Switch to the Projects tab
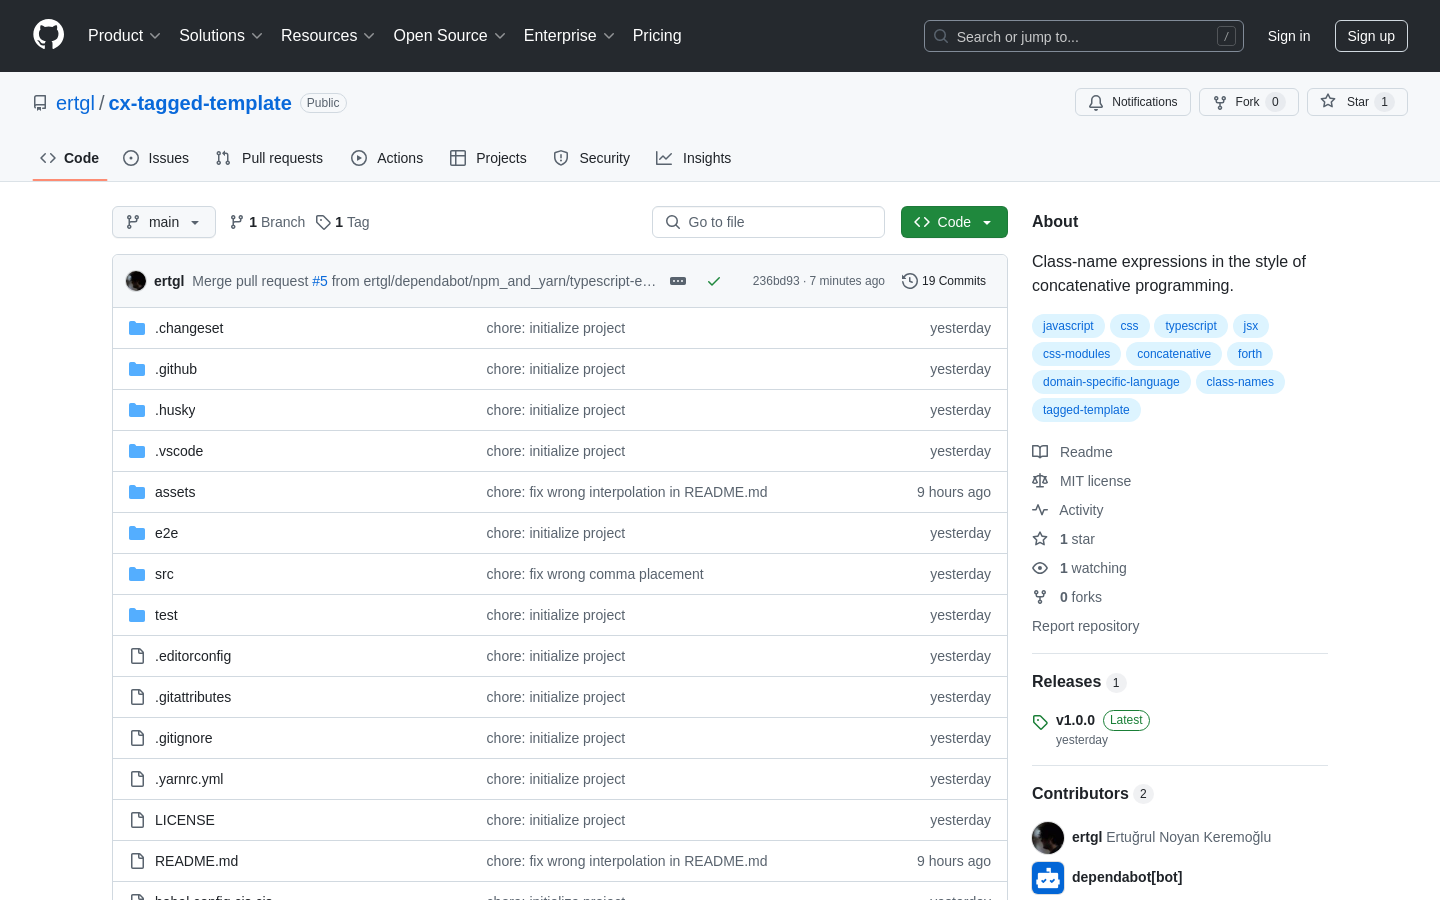The height and width of the screenshot is (900, 1440). [488, 158]
